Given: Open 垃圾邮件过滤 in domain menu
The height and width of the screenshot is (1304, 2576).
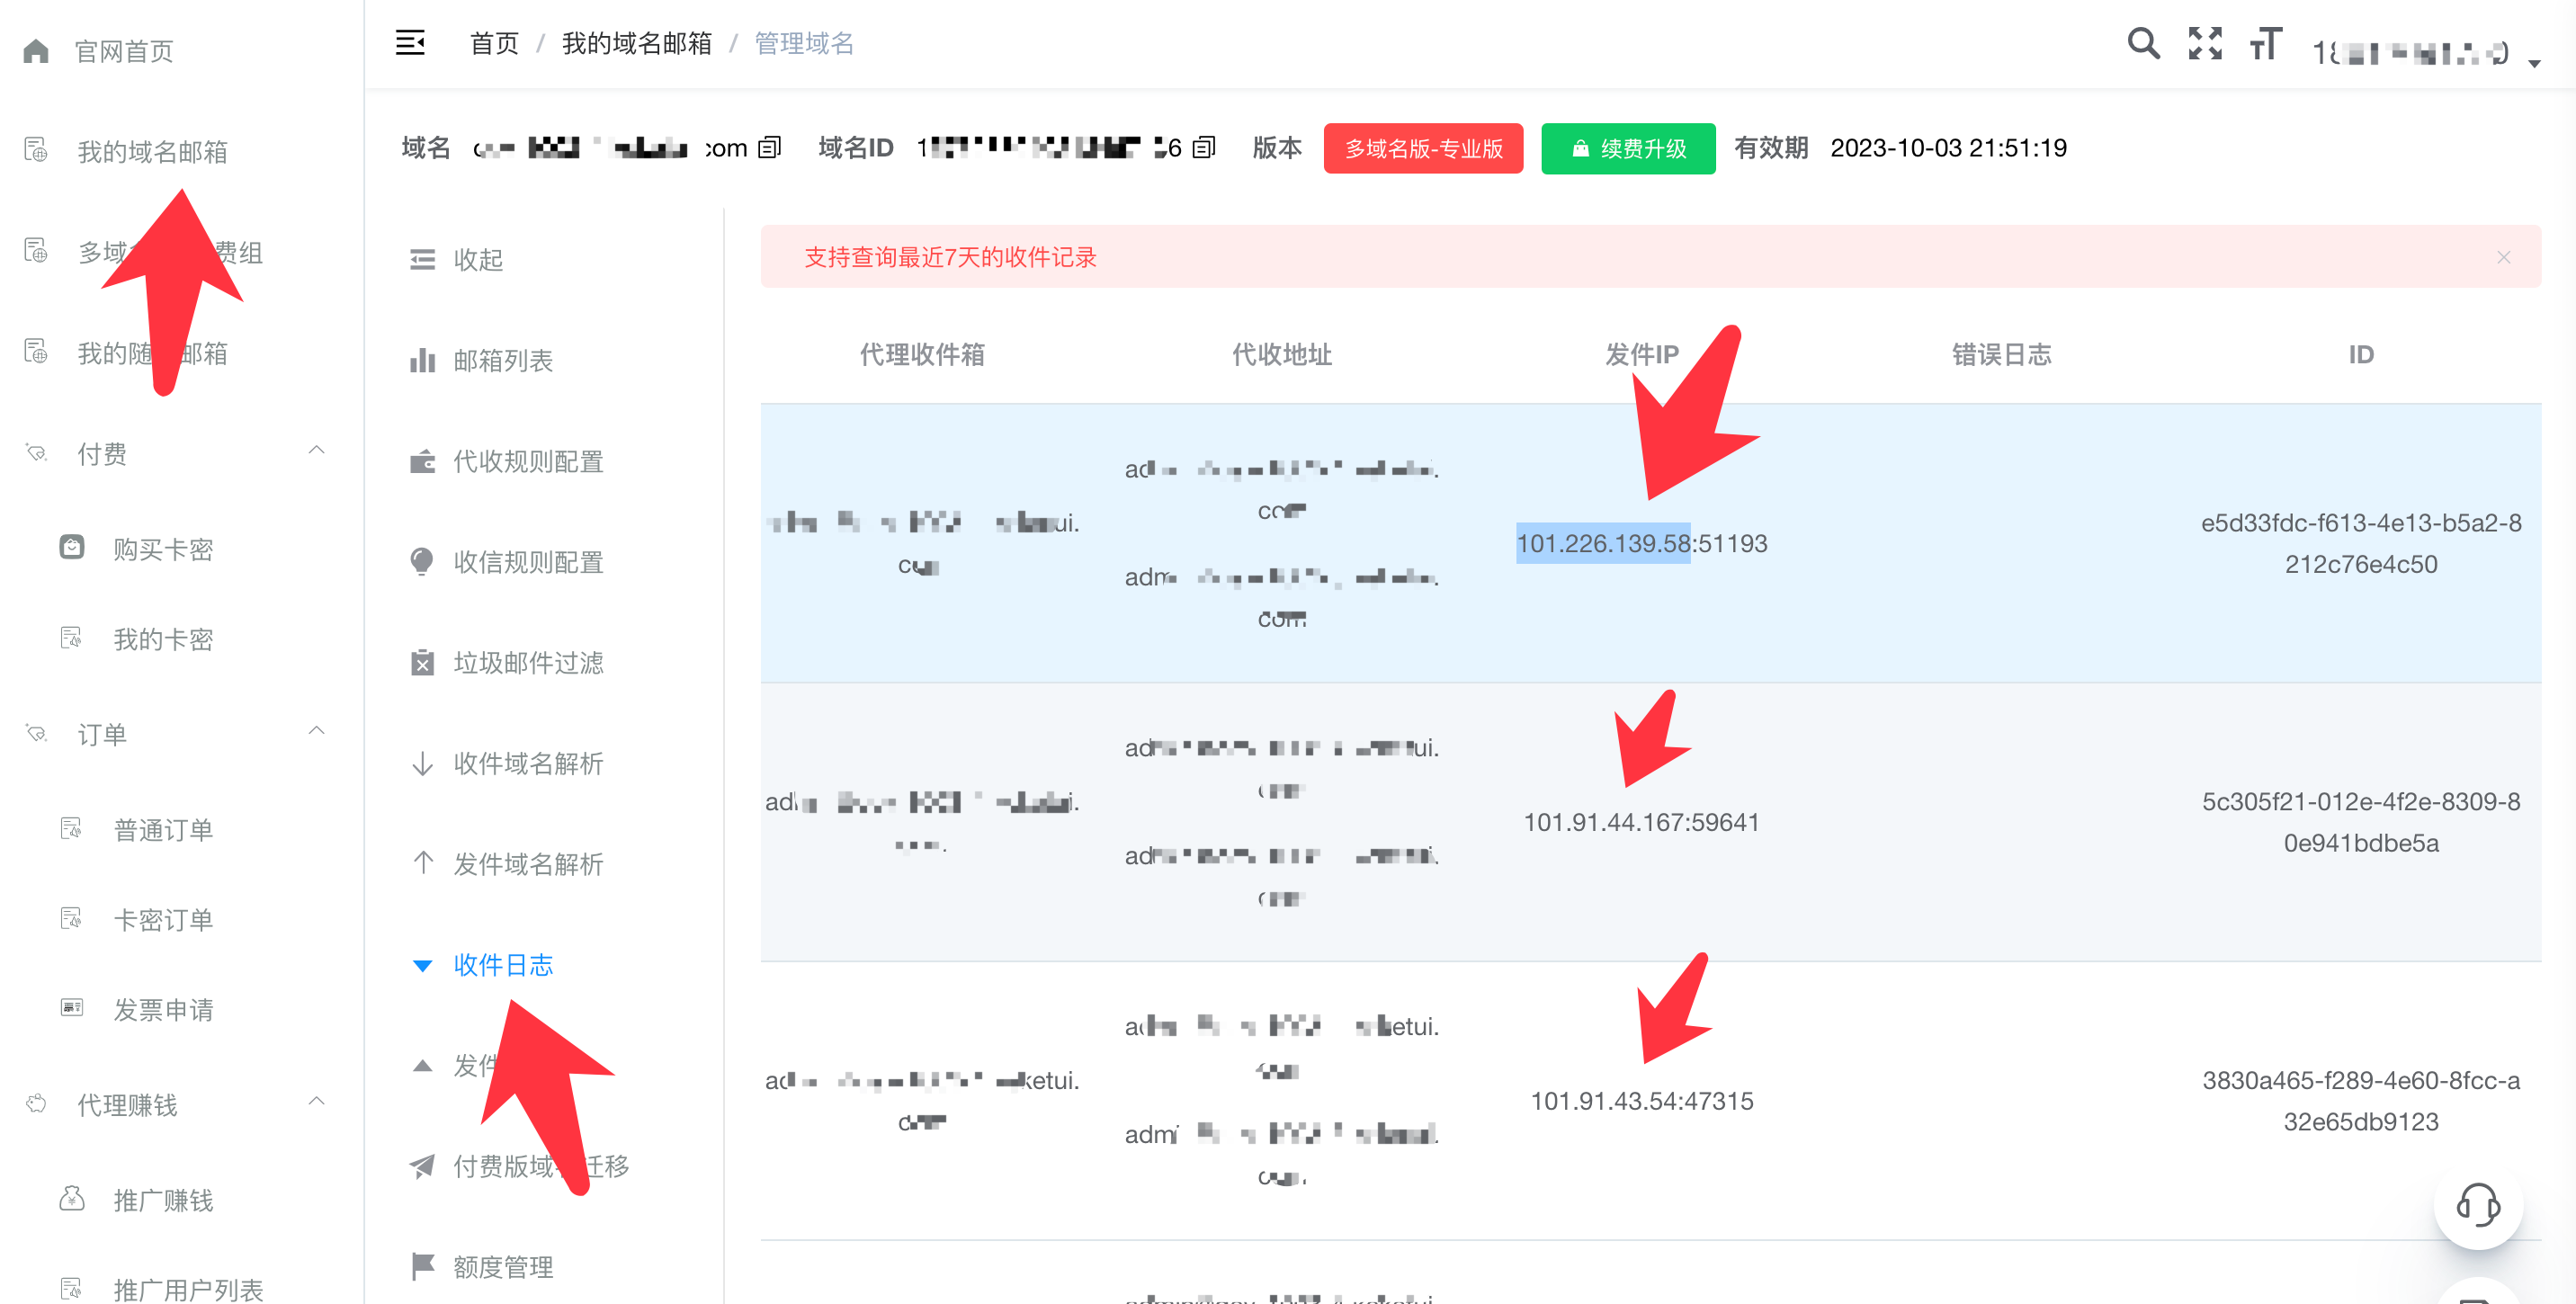Looking at the screenshot, I should pos(528,663).
